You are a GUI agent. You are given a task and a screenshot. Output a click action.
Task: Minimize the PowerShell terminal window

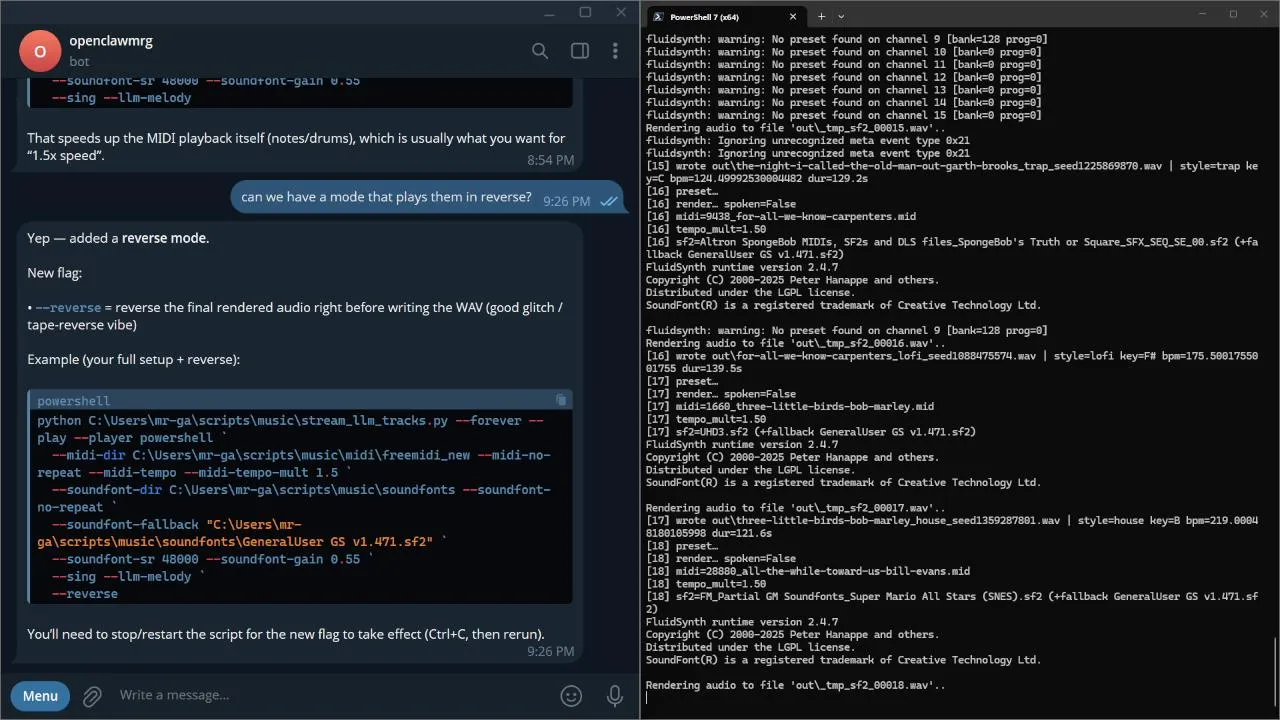pos(1205,14)
